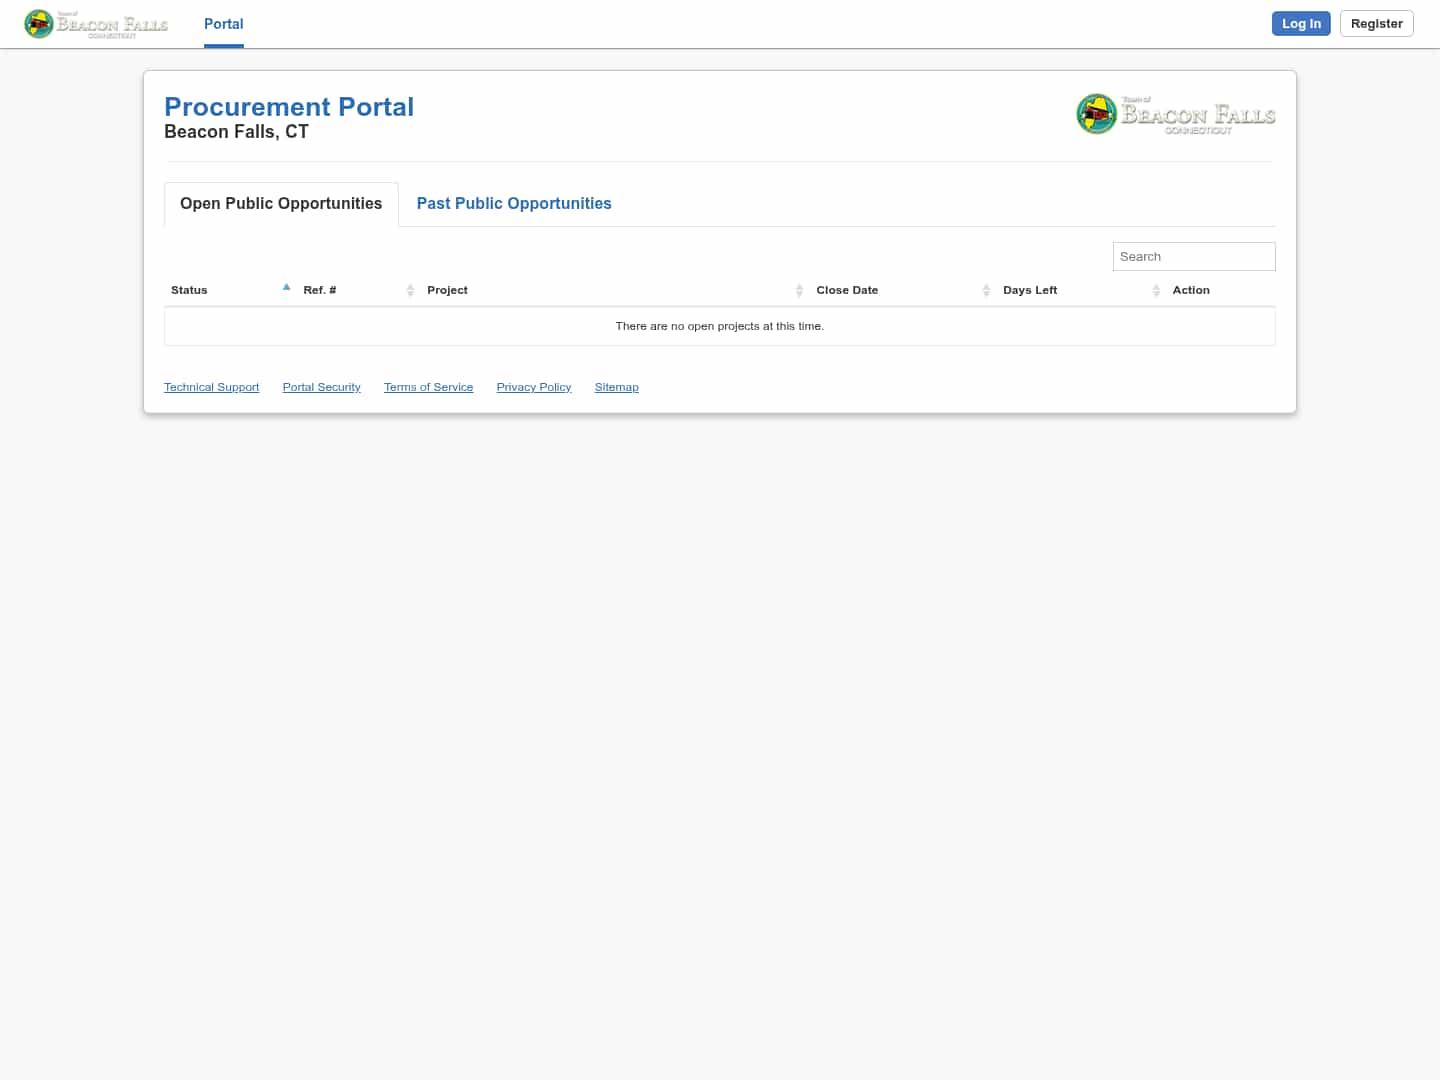Switch to the Past Public Opportunities tab
The image size is (1440, 1080).
513,203
